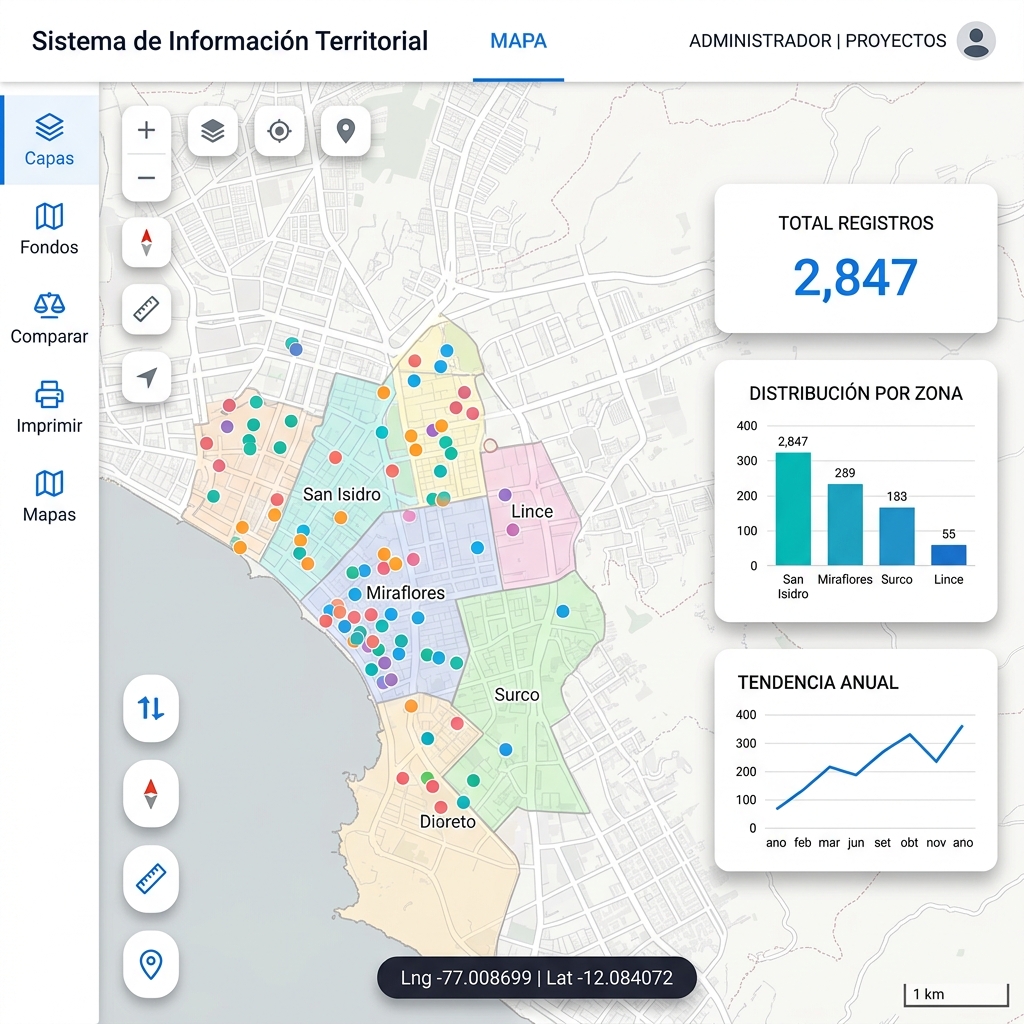This screenshot has height=1024, width=1024.
Task: Click the DISTRIBUCIÓN POR ZONA heading
Action: tap(856, 394)
